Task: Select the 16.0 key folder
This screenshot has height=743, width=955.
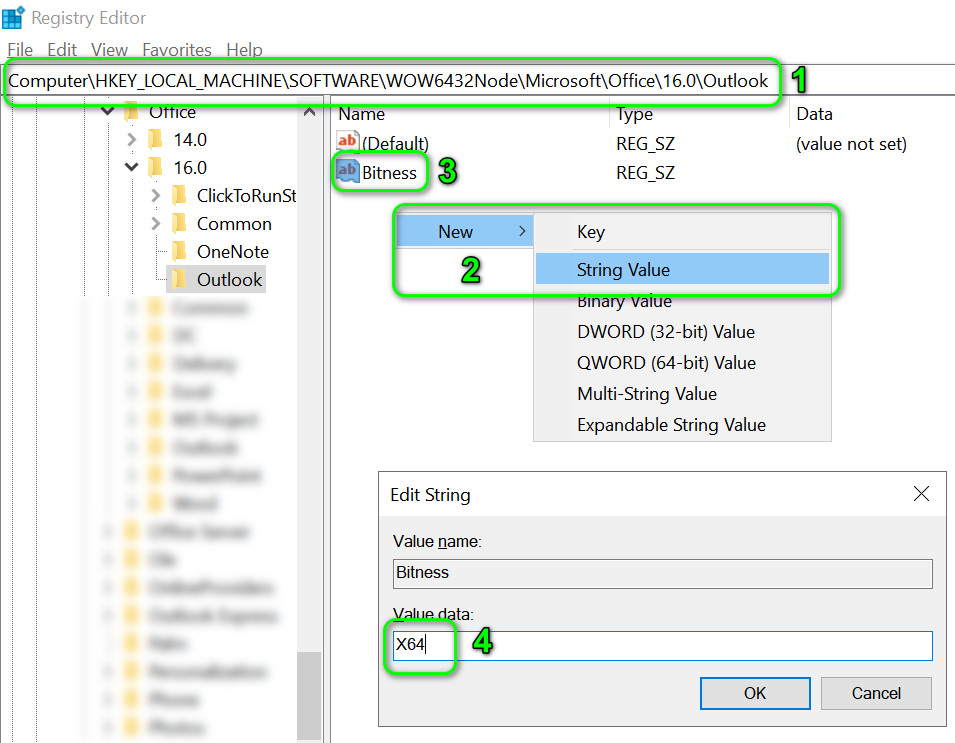Action: [190, 167]
